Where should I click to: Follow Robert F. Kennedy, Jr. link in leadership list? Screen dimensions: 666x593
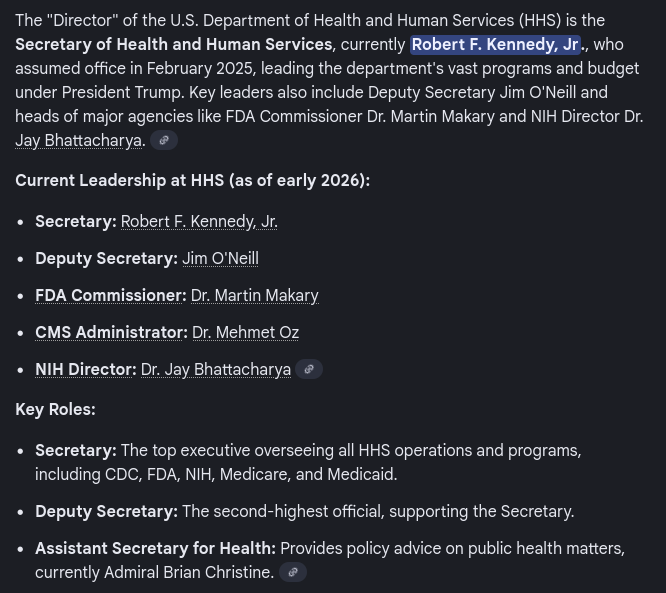[199, 222]
